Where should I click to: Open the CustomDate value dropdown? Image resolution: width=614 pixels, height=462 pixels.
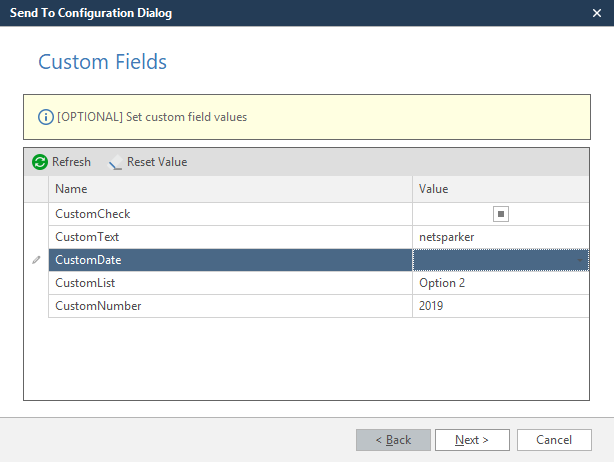(x=582, y=260)
